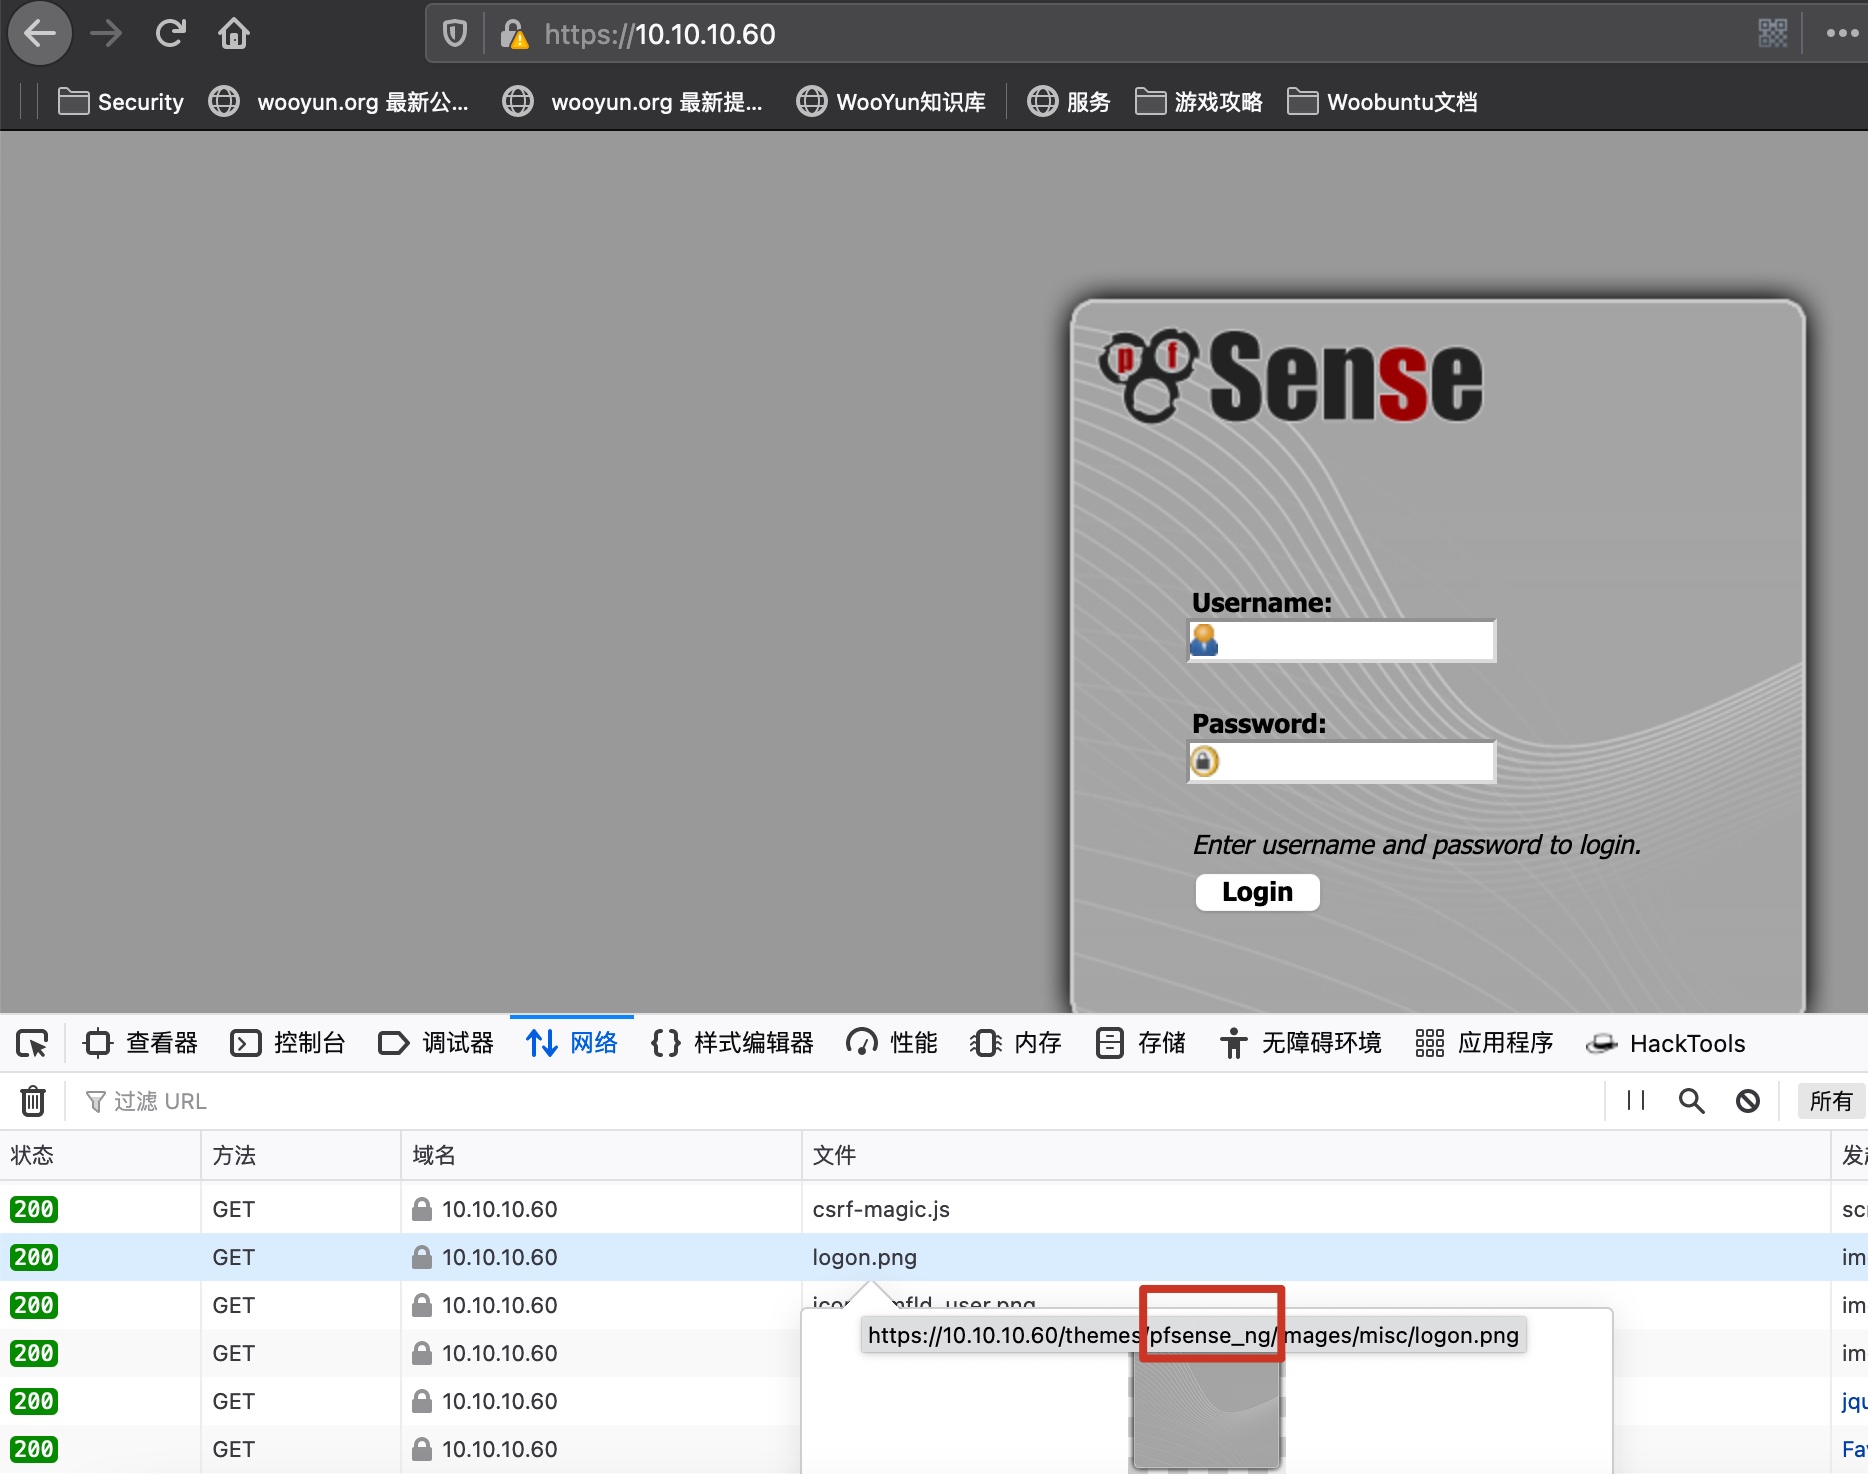Viewport: 1868px width, 1474px height.
Task: Switch to the 存储 storage tab
Action: click(x=1140, y=1043)
